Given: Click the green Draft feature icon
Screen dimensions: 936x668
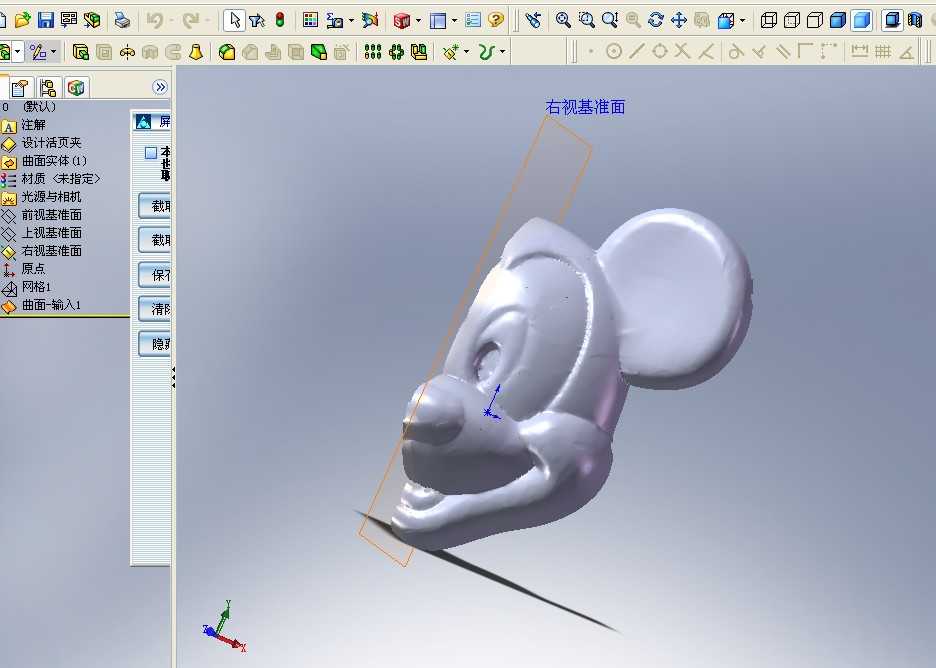Looking at the screenshot, I should (319, 52).
